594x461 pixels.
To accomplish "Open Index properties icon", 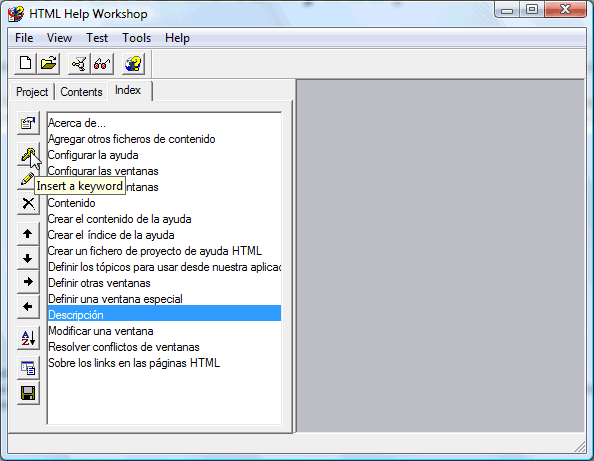I will click(28, 123).
